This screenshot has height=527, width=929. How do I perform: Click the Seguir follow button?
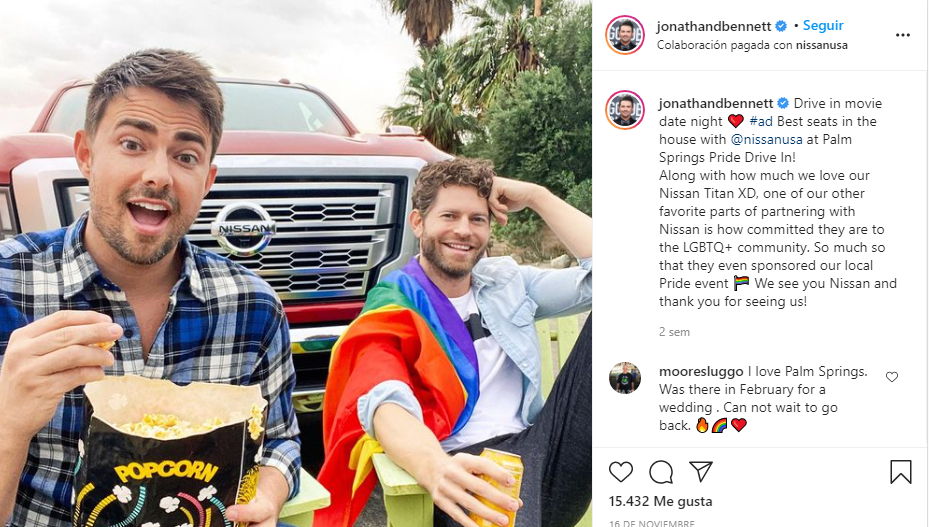(x=823, y=25)
